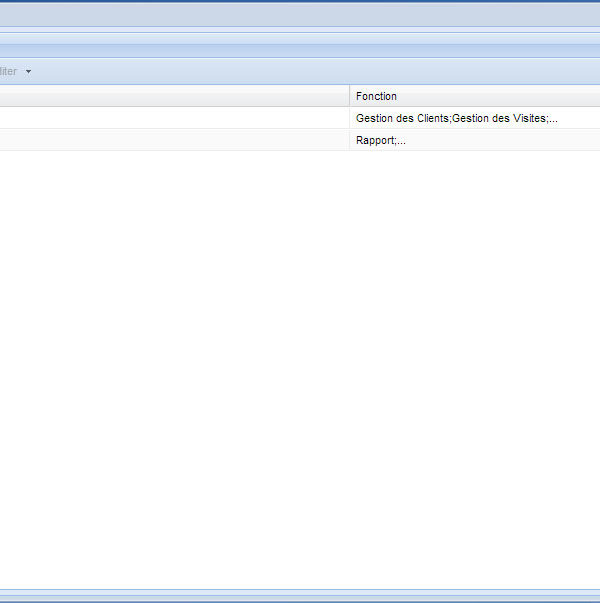The width and height of the screenshot is (600, 603).
Task: Click the Fonction column header
Action: click(x=376, y=96)
